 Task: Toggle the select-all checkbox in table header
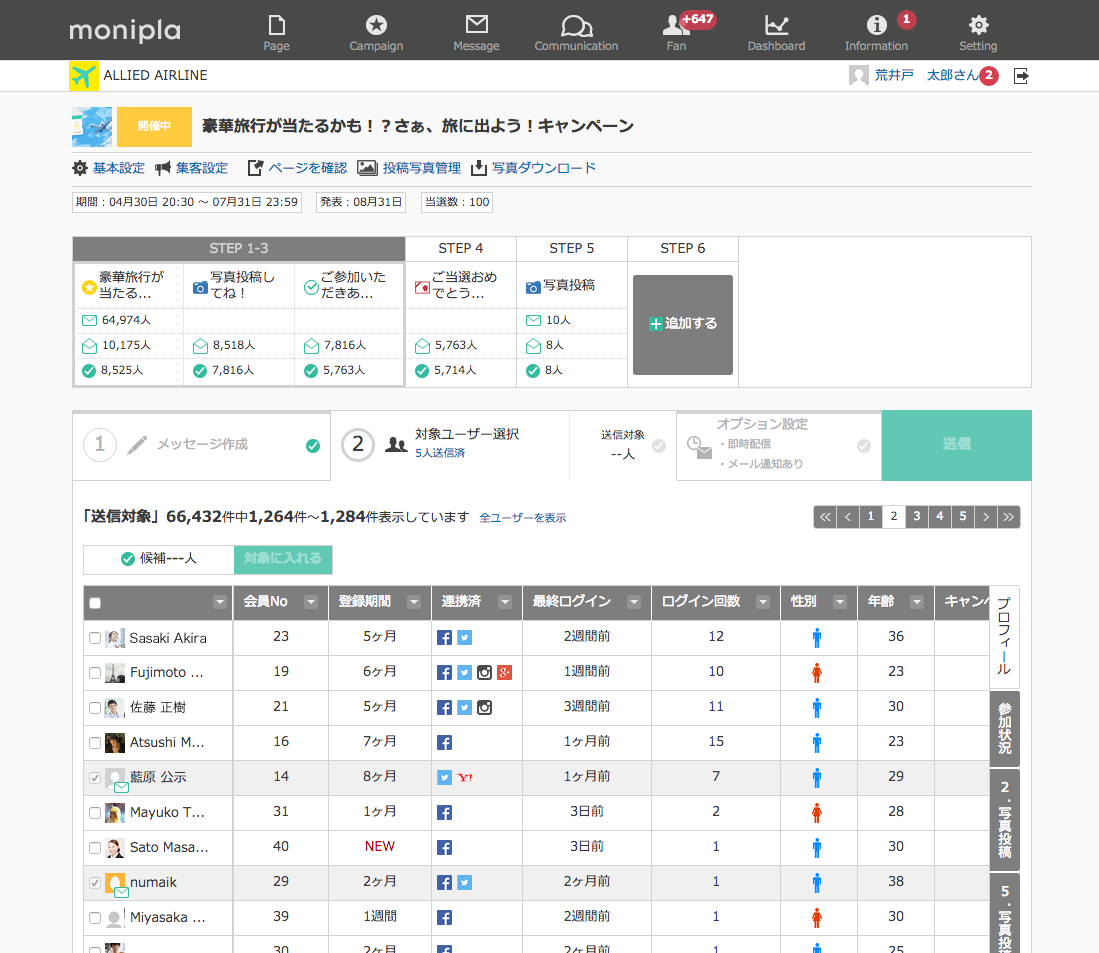95,603
